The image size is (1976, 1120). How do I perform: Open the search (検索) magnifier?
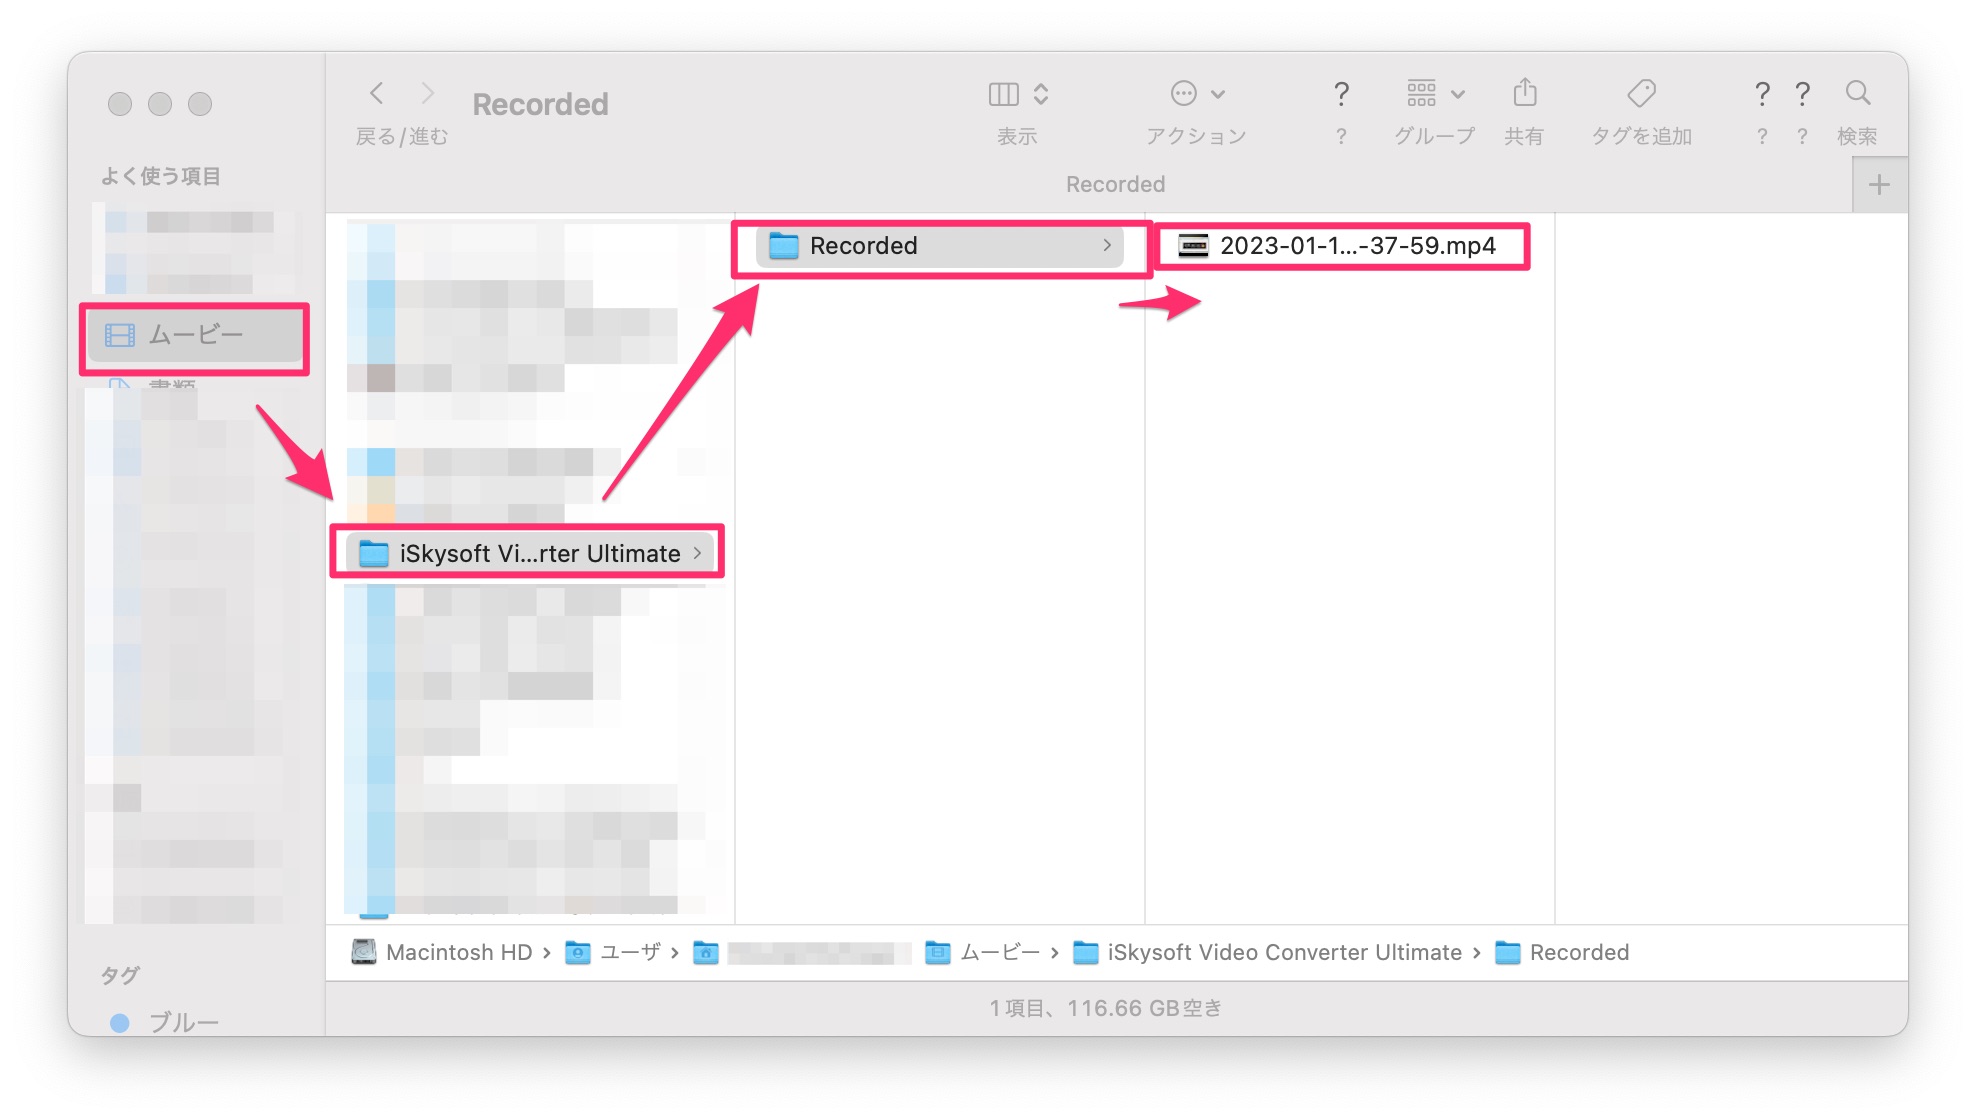(x=1858, y=94)
